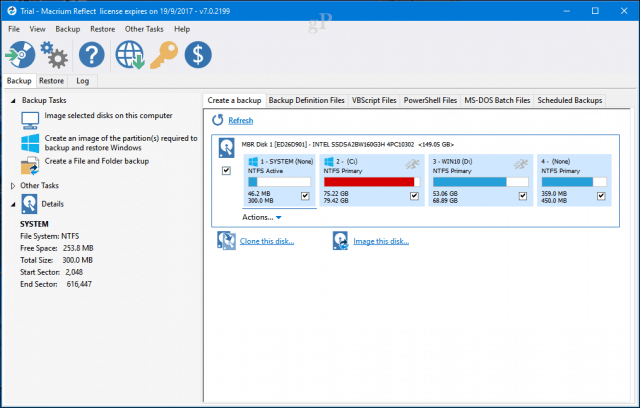The image size is (640, 408).
Task: Collapse the Backup Tasks section
Action: (x=13, y=100)
